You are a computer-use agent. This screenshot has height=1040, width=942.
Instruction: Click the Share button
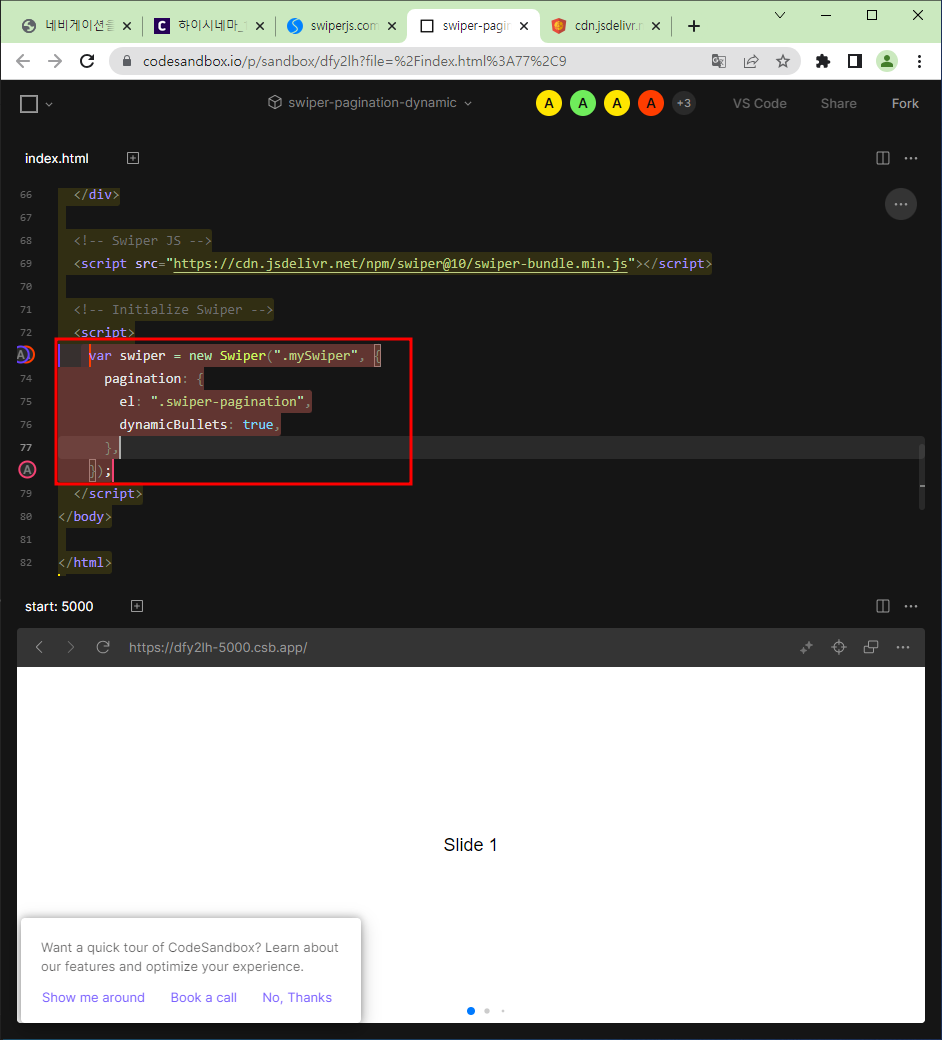[x=839, y=103]
